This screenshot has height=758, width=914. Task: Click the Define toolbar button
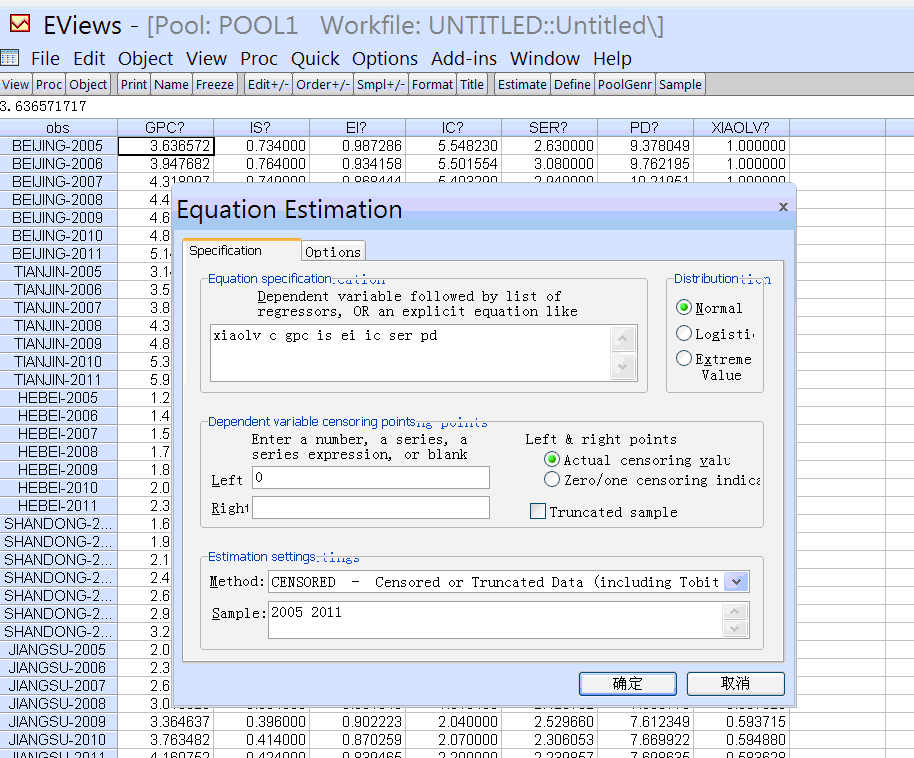(x=572, y=85)
